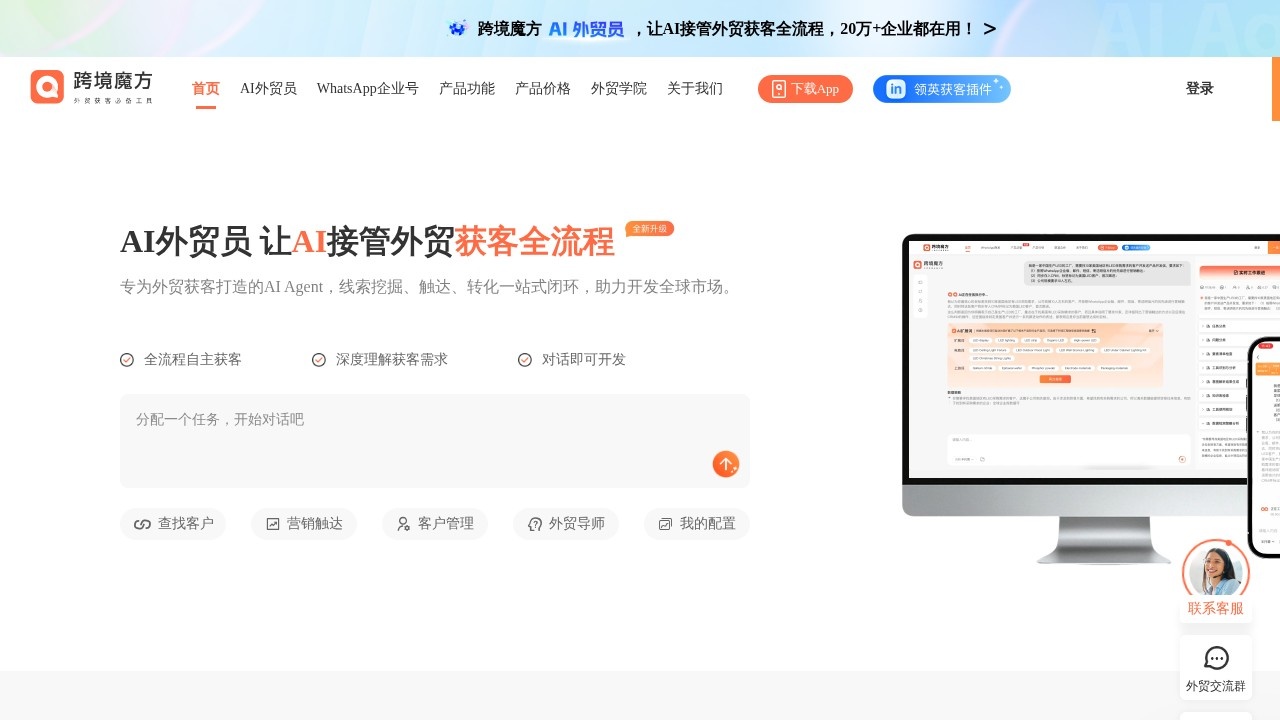This screenshot has width=1280, height=720.
Task: Open the 外贸交流群 chat icon
Action: coord(1216,658)
